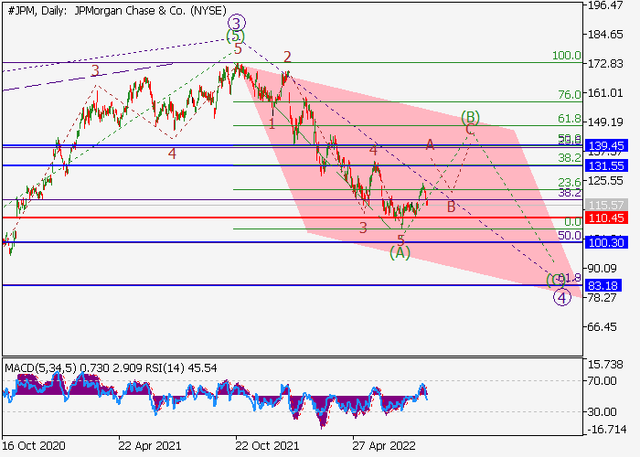Select the red 110.45 price level tag

coord(610,217)
